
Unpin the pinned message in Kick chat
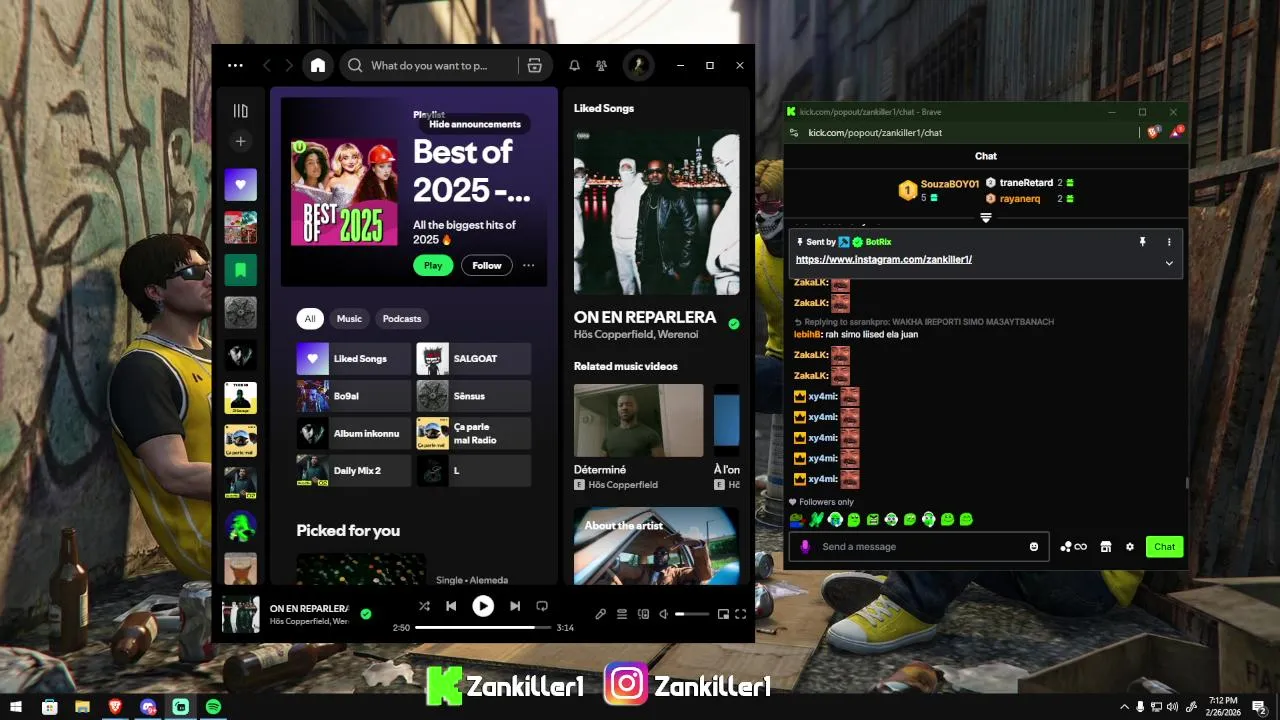(x=1142, y=242)
